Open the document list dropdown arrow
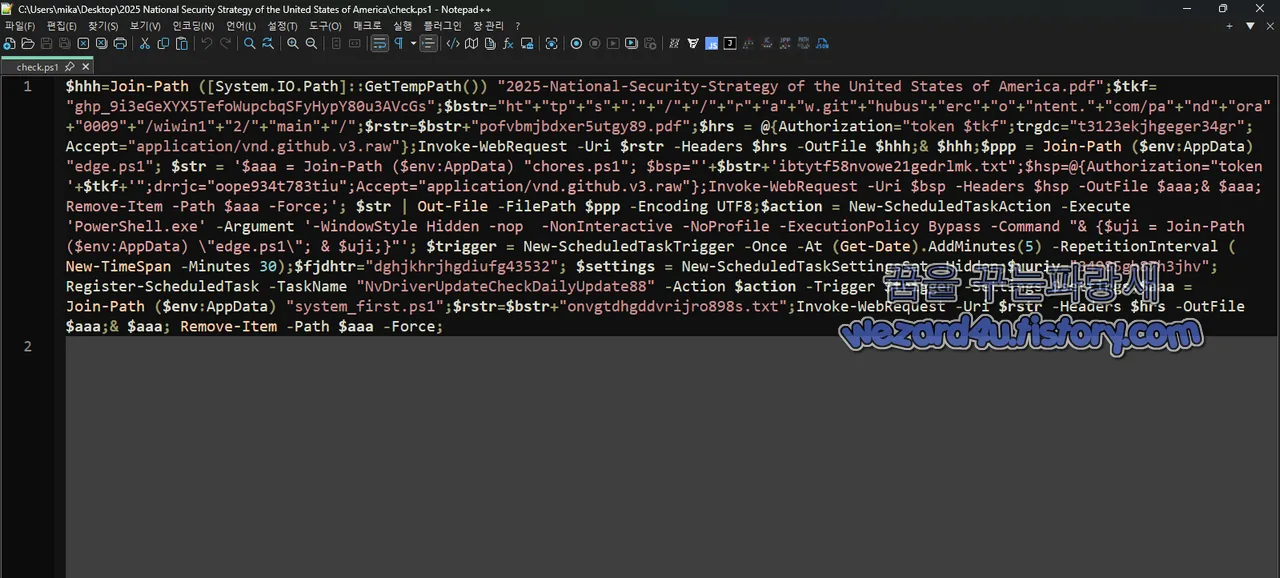 [x=1250, y=26]
